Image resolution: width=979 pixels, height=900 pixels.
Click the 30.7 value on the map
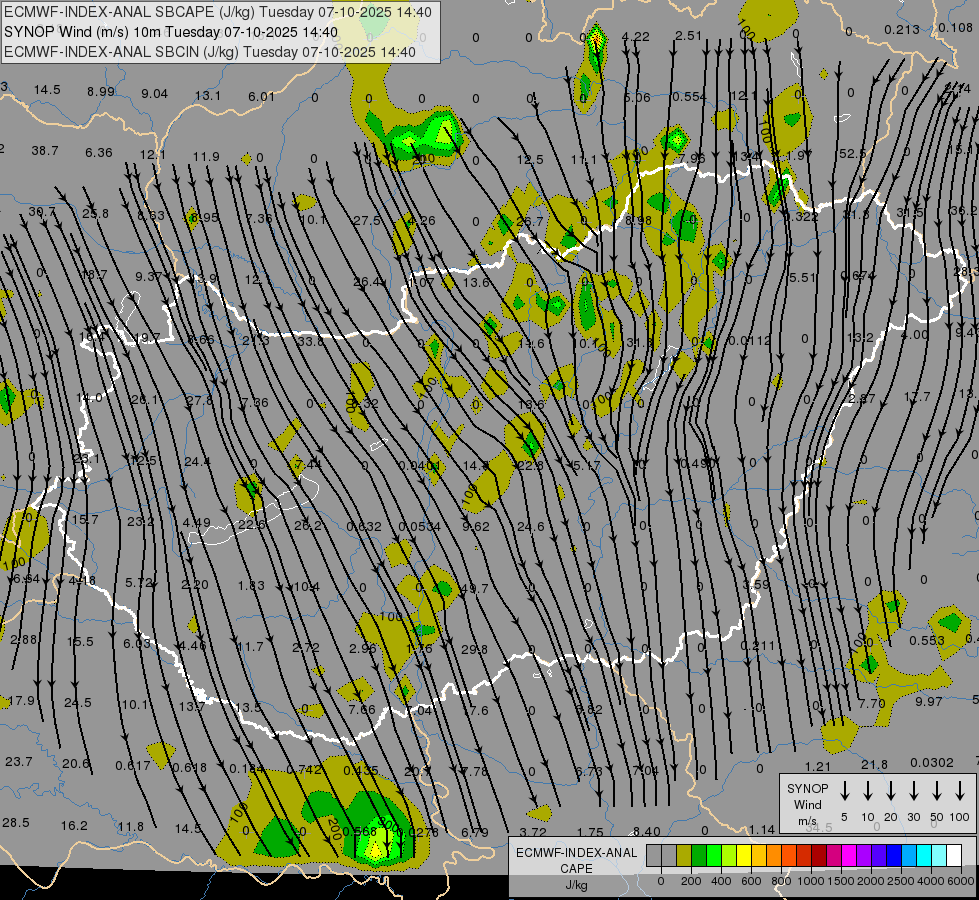point(42,212)
